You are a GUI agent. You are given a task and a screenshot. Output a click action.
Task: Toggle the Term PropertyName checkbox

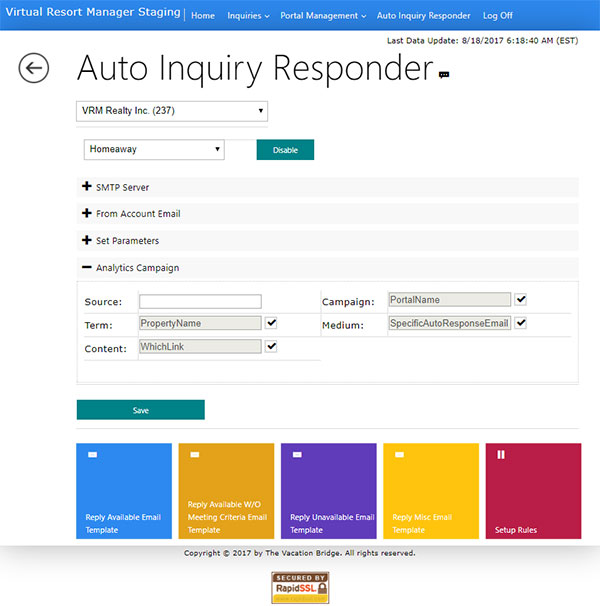click(x=271, y=323)
